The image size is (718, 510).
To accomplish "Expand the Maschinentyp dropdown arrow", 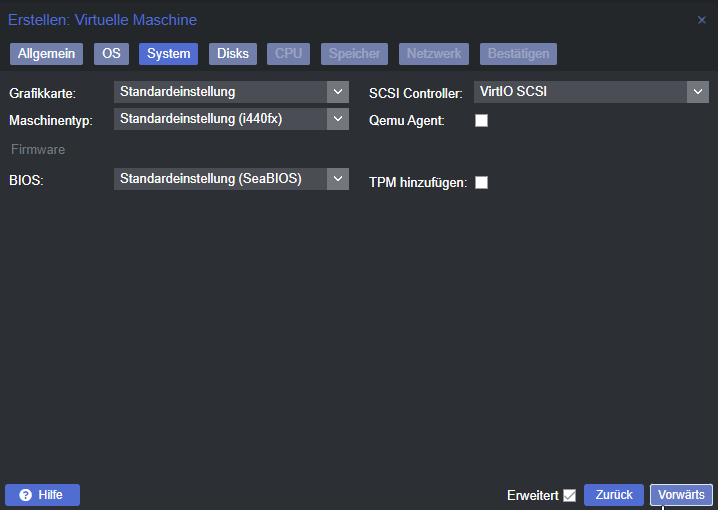I will [338, 119].
